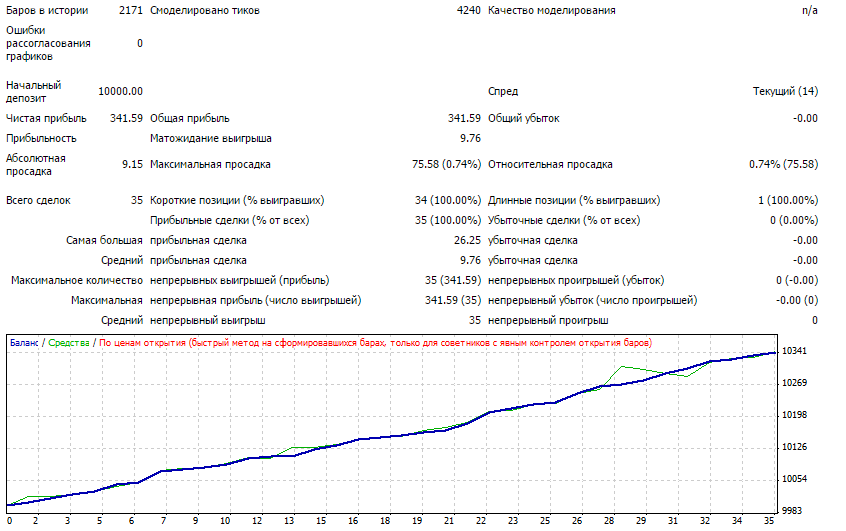This screenshot has width=846, height=531.
Task: Click 'Длинные позиции (% выигравших)' label
Action: pos(574,200)
